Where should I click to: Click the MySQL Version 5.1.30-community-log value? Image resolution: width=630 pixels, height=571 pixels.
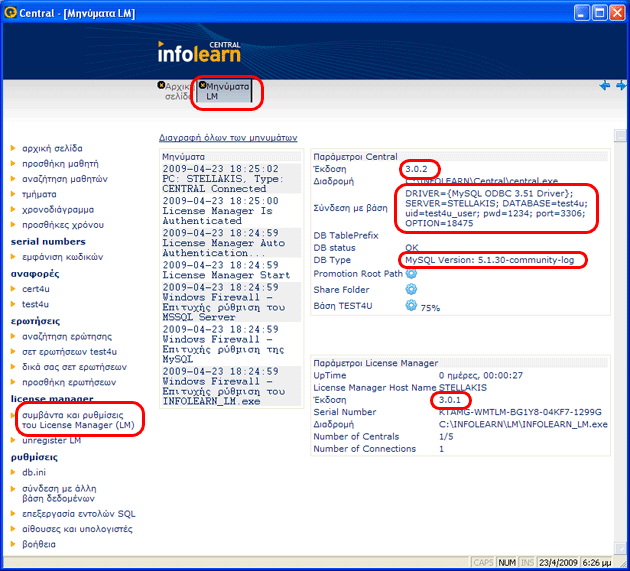pos(489,260)
